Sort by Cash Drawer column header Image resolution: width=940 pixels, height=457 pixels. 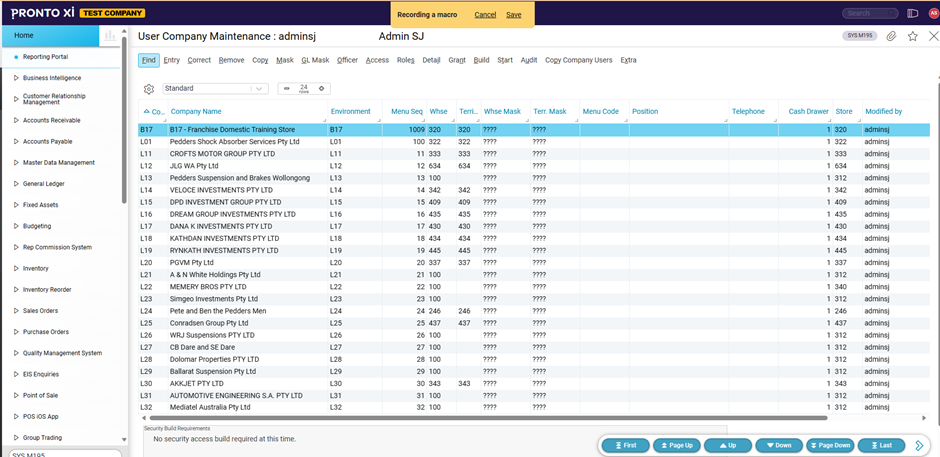(x=809, y=112)
